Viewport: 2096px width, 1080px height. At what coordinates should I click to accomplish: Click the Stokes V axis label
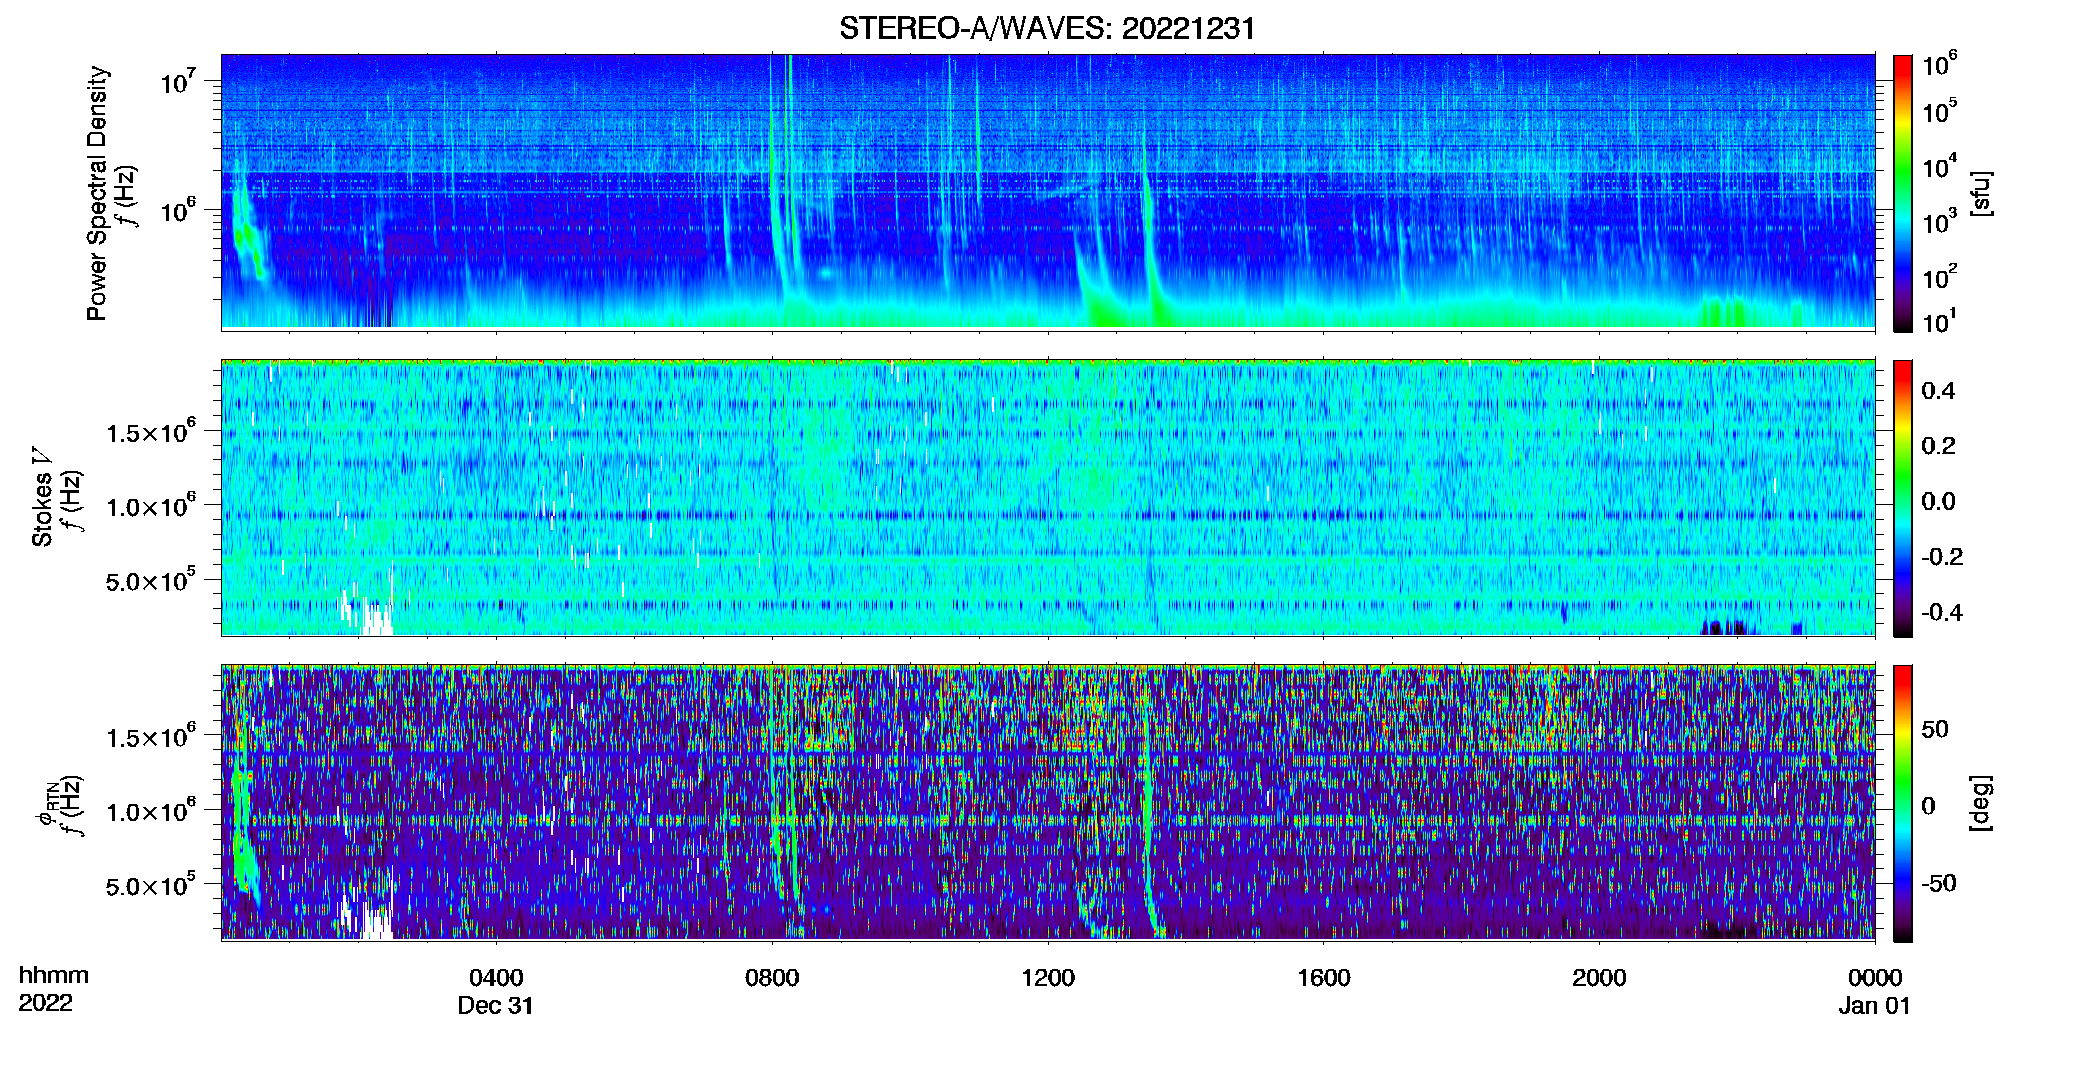pyautogui.click(x=43, y=498)
